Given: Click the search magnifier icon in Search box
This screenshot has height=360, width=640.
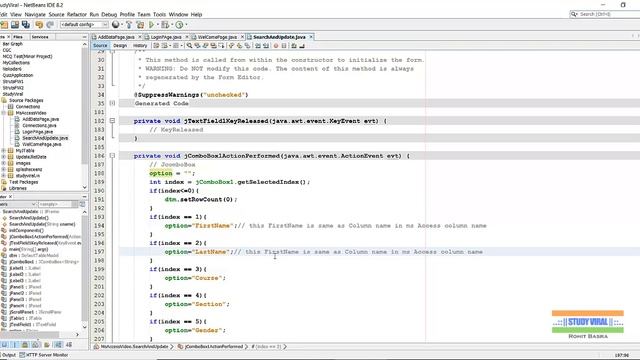Looking at the screenshot, I should (x=574, y=14).
